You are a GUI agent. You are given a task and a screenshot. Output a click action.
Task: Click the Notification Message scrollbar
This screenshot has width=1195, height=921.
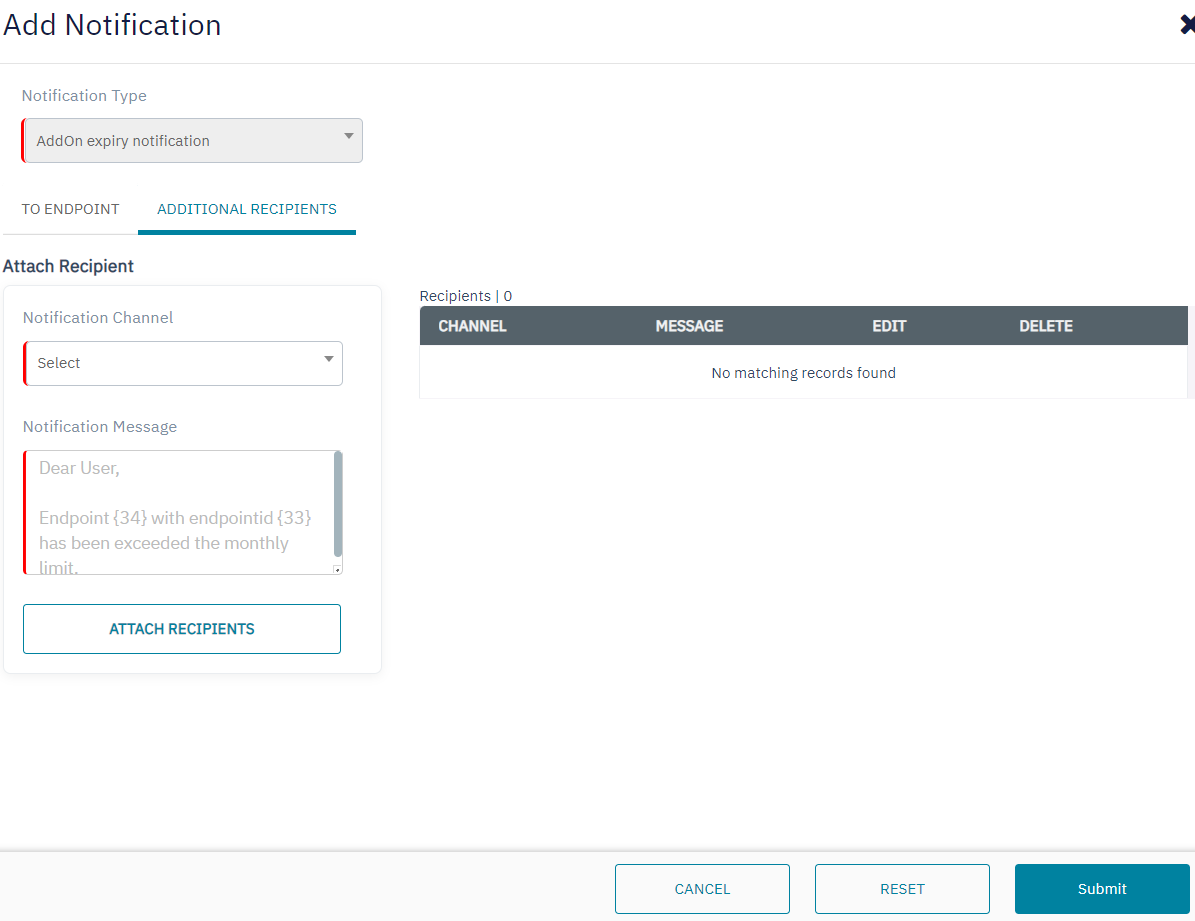(x=338, y=505)
